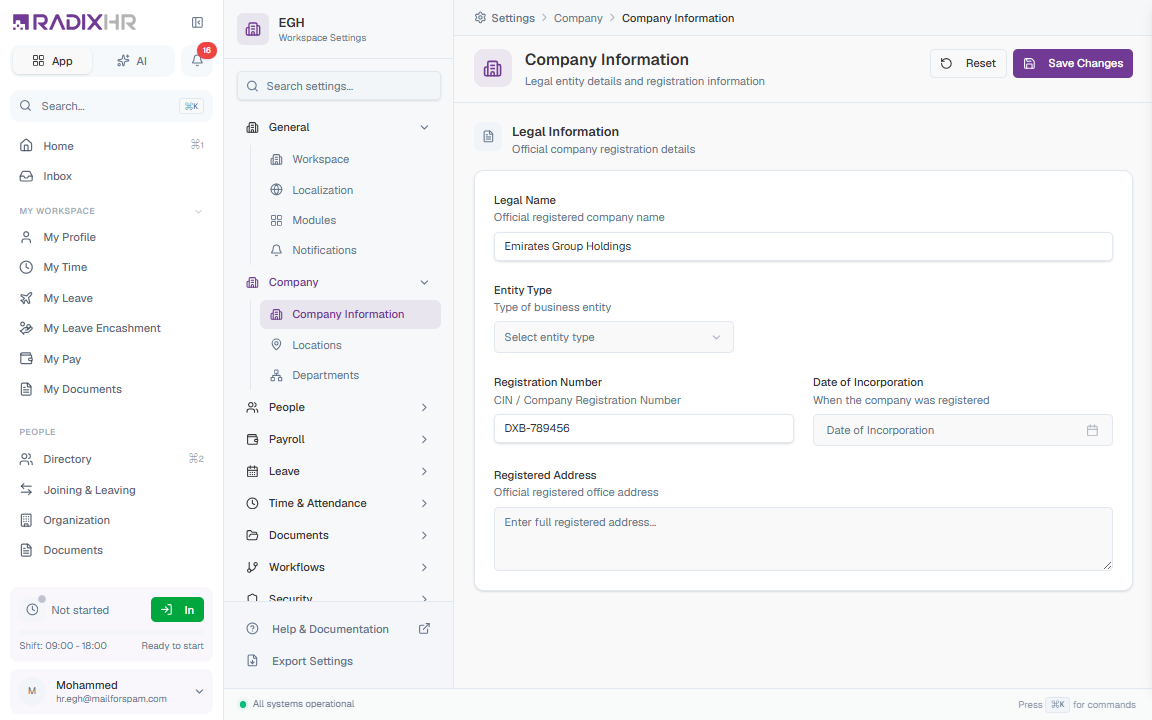Click the My Time clock icon
The height and width of the screenshot is (720, 1152).
click(26, 267)
